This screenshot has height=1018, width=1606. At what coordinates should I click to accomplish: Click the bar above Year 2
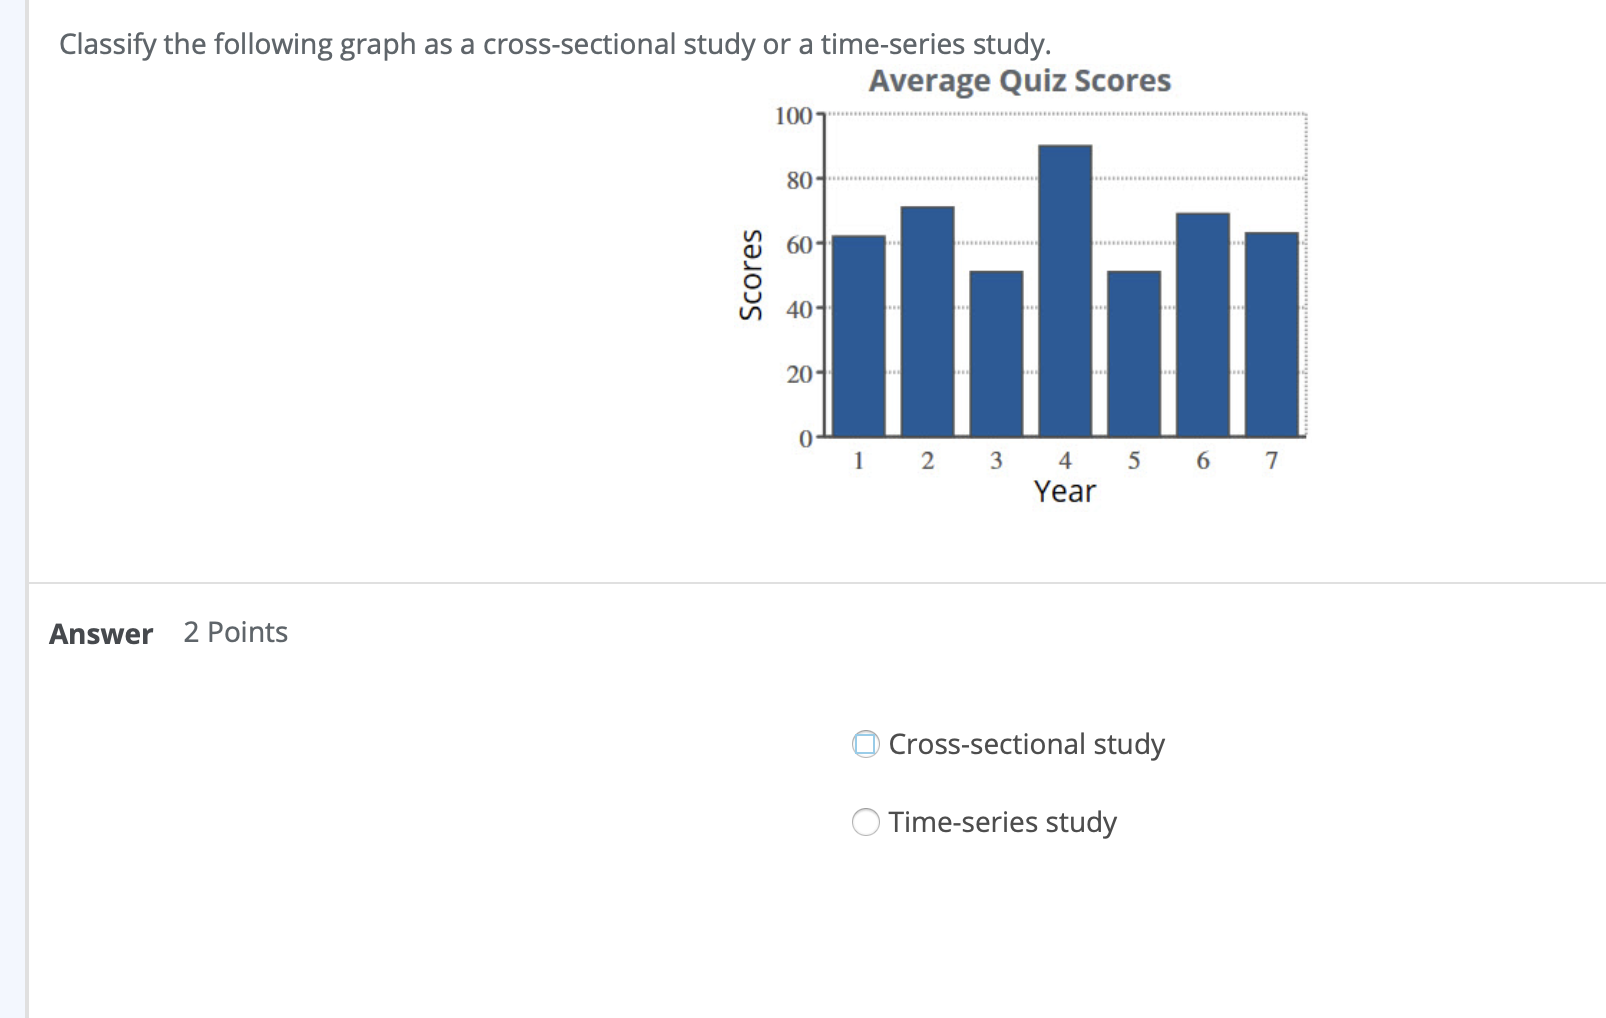click(928, 320)
